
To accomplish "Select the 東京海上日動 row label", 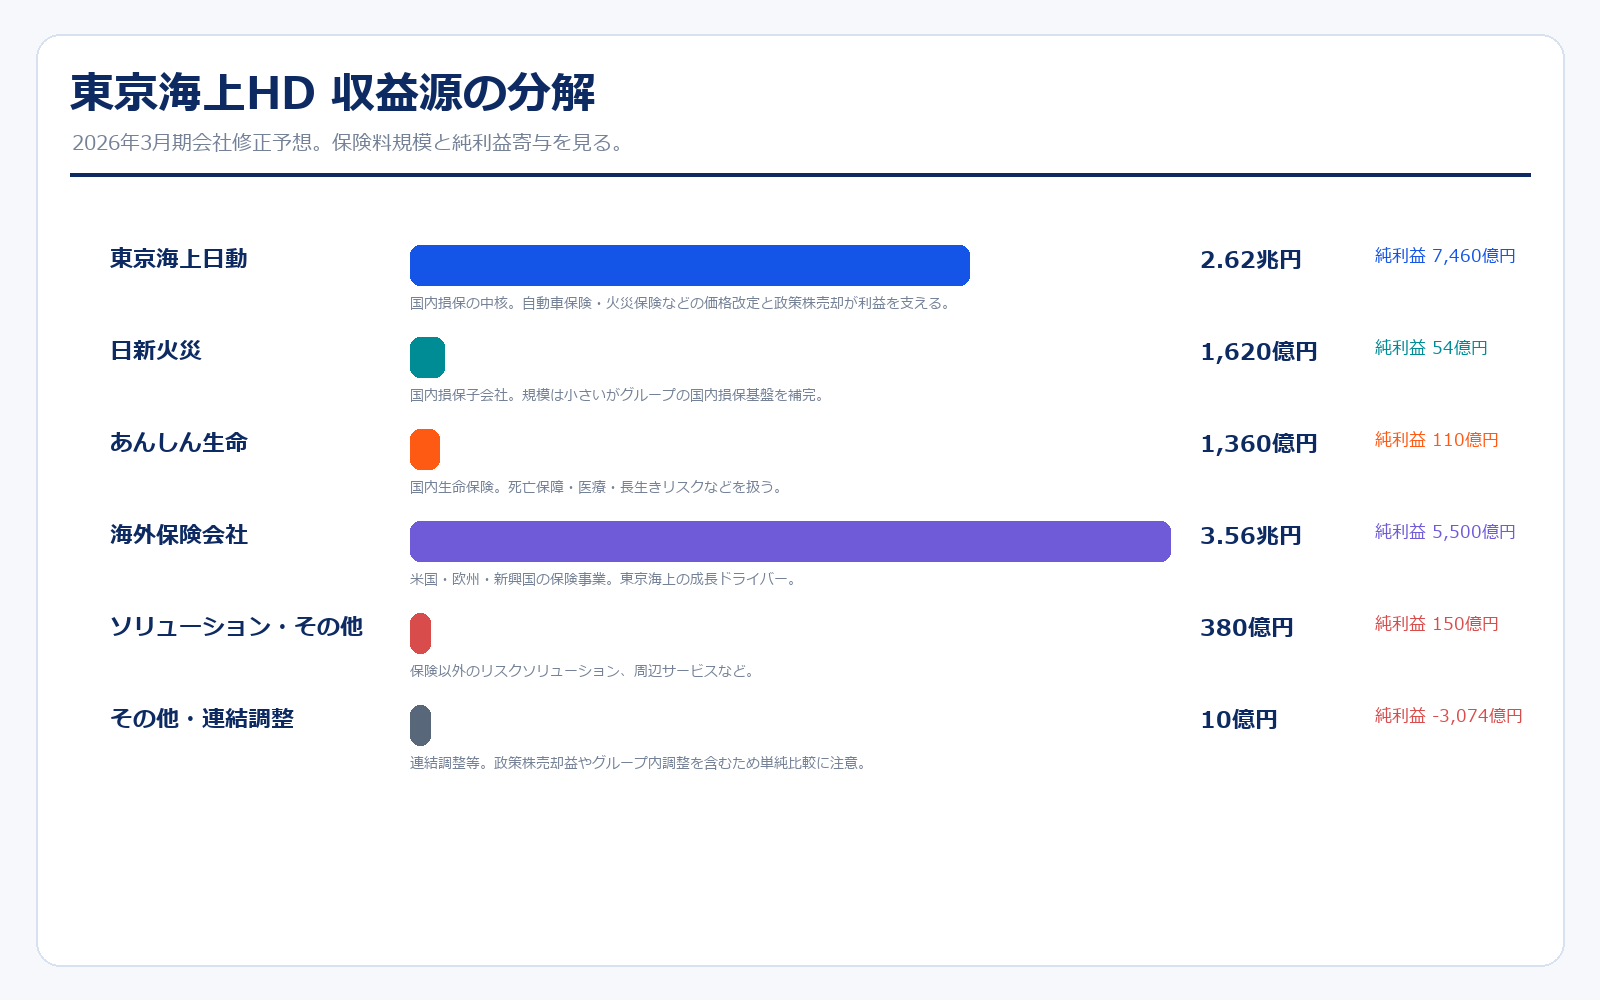I will (x=179, y=259).
